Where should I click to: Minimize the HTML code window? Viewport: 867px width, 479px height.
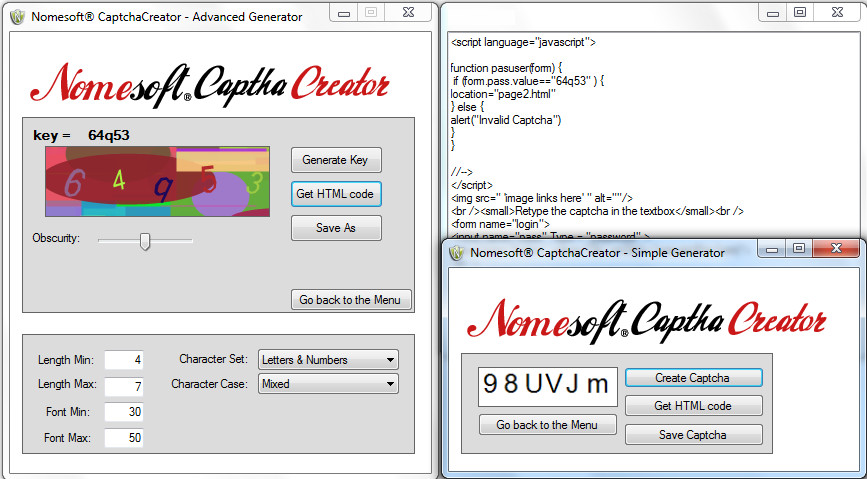point(772,12)
